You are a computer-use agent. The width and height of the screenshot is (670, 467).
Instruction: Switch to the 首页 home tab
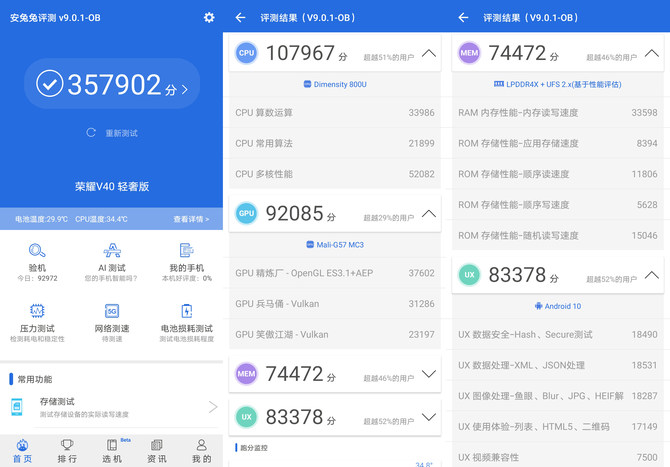(22, 451)
